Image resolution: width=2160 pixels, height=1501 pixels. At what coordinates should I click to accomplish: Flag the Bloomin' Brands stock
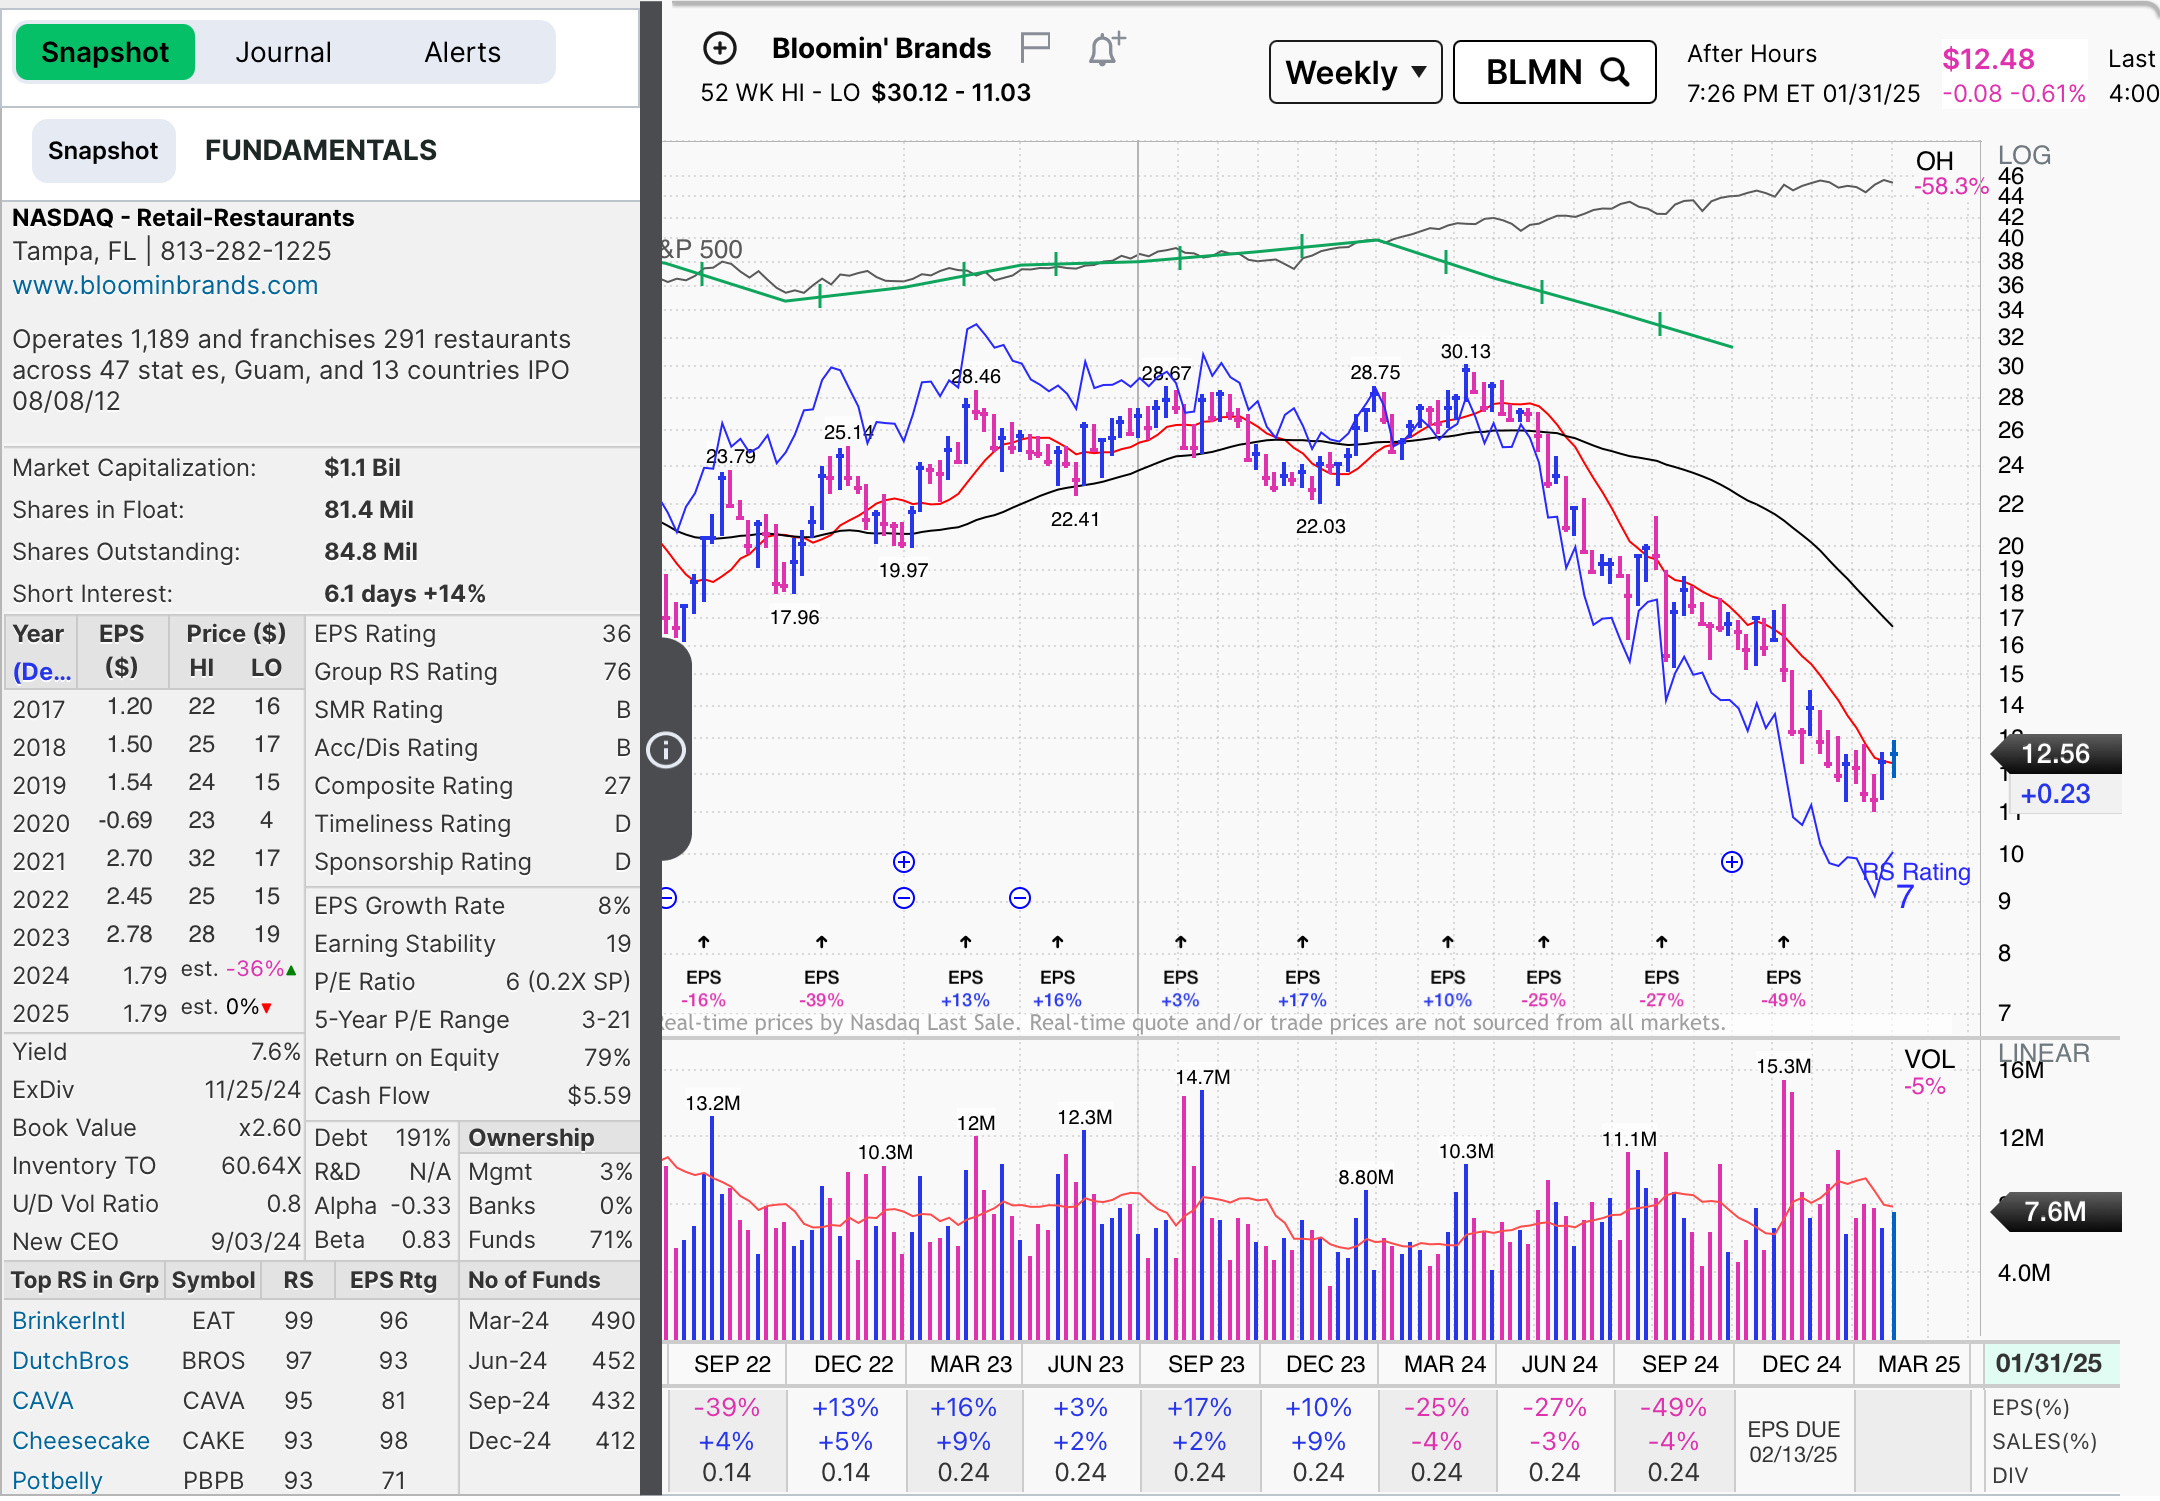point(1035,46)
